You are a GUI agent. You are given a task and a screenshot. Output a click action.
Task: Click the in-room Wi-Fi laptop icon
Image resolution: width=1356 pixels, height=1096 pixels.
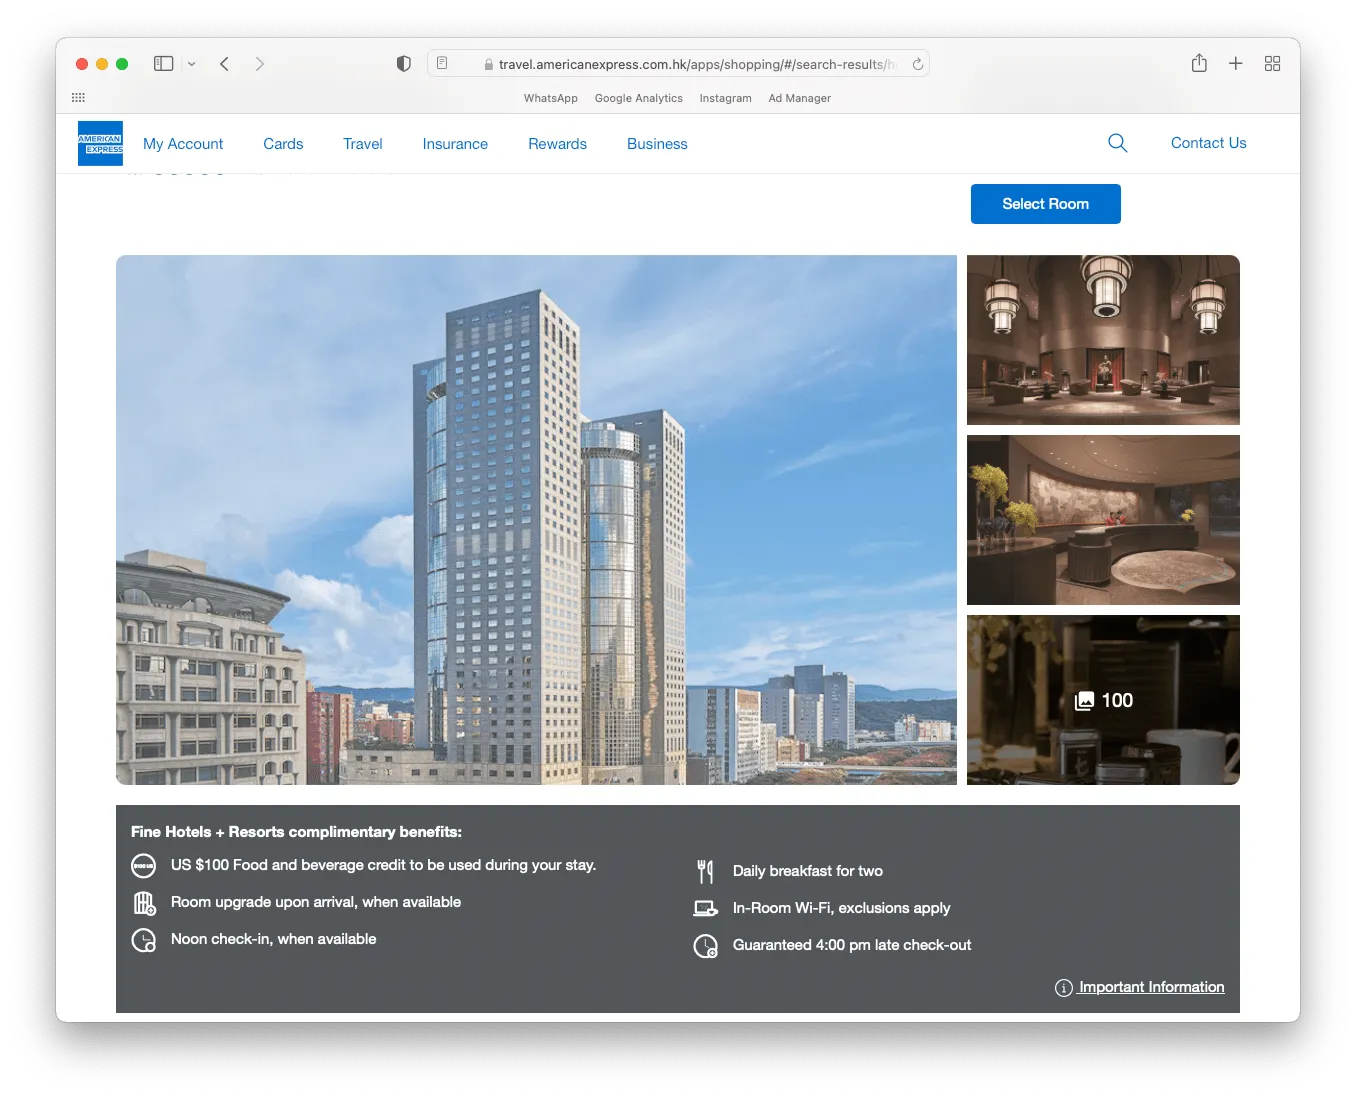click(x=706, y=908)
